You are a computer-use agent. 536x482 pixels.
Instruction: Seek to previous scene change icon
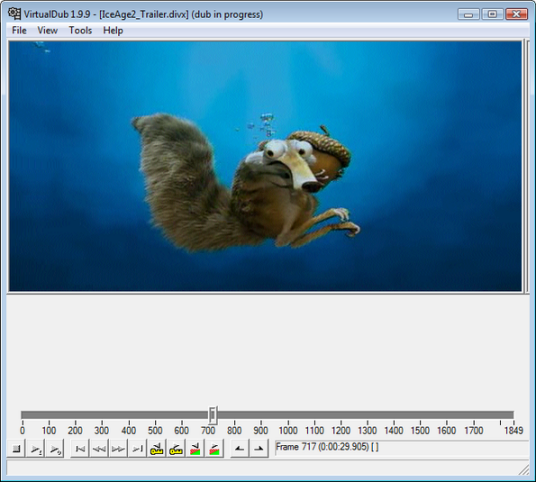pos(195,448)
